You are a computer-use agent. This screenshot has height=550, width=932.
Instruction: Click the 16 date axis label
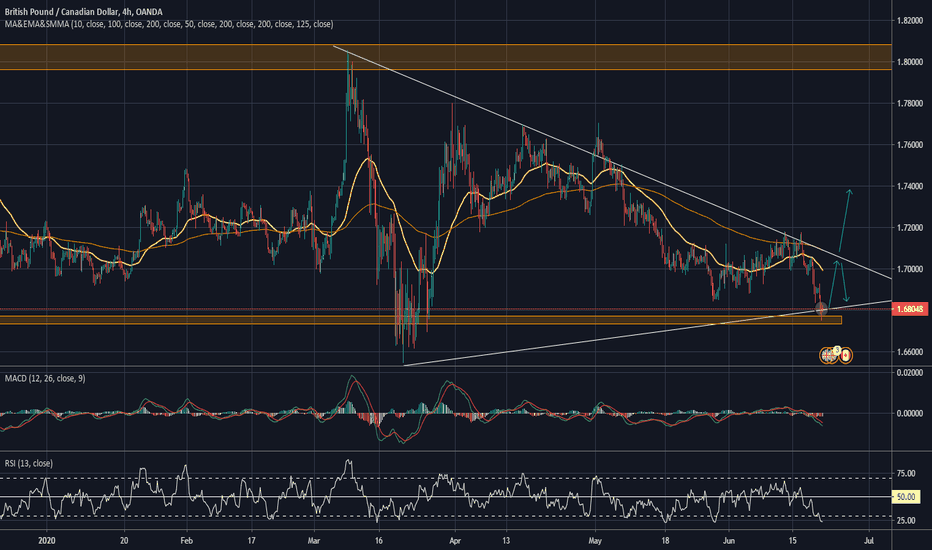point(379,540)
